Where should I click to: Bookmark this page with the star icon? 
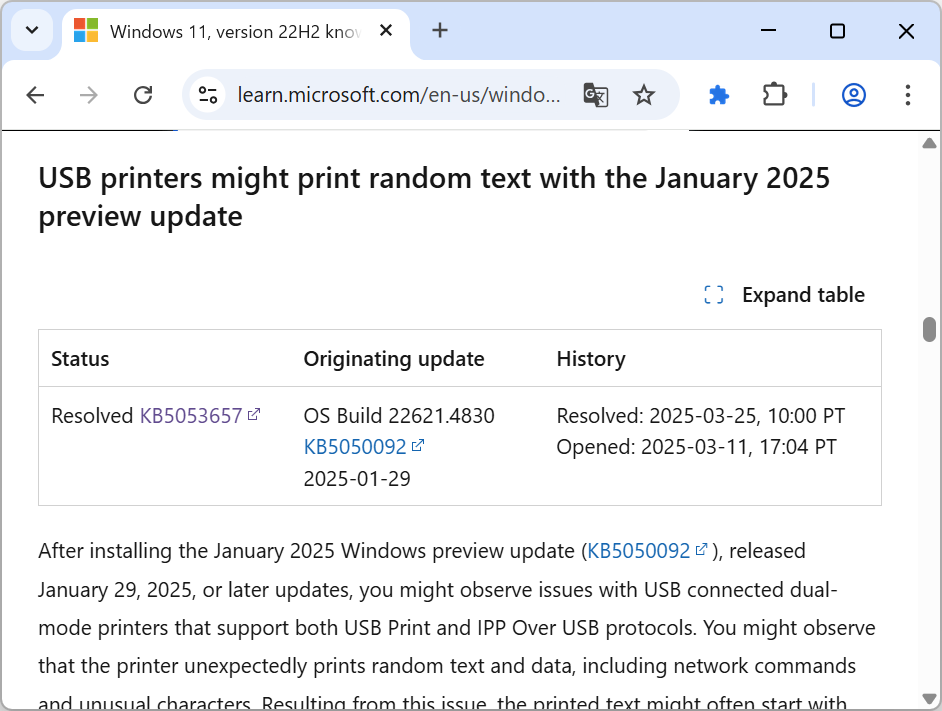coord(644,95)
